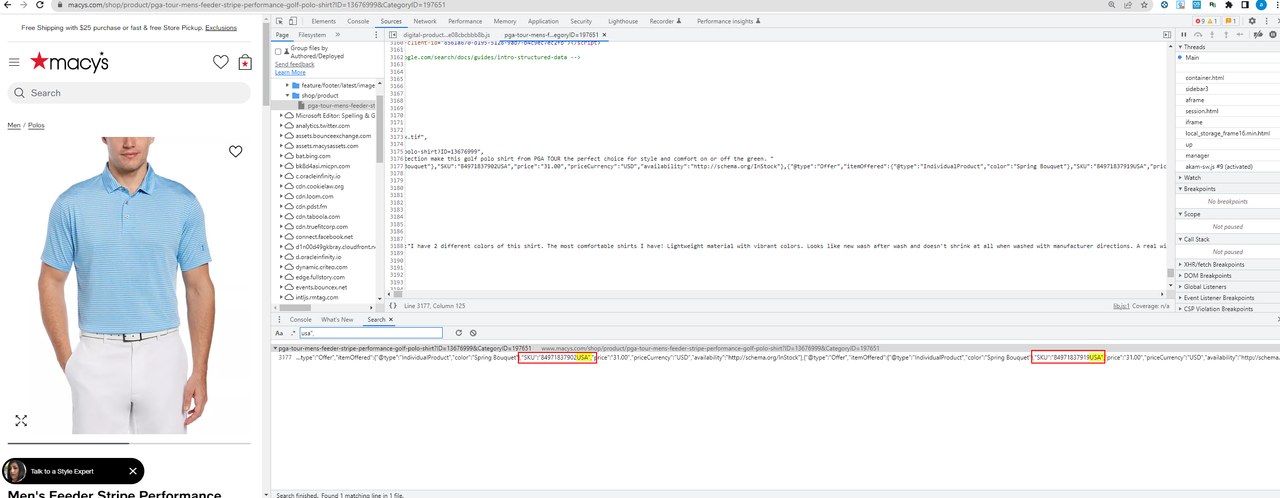
Task: Click Step over next function call
Action: click(1199, 35)
